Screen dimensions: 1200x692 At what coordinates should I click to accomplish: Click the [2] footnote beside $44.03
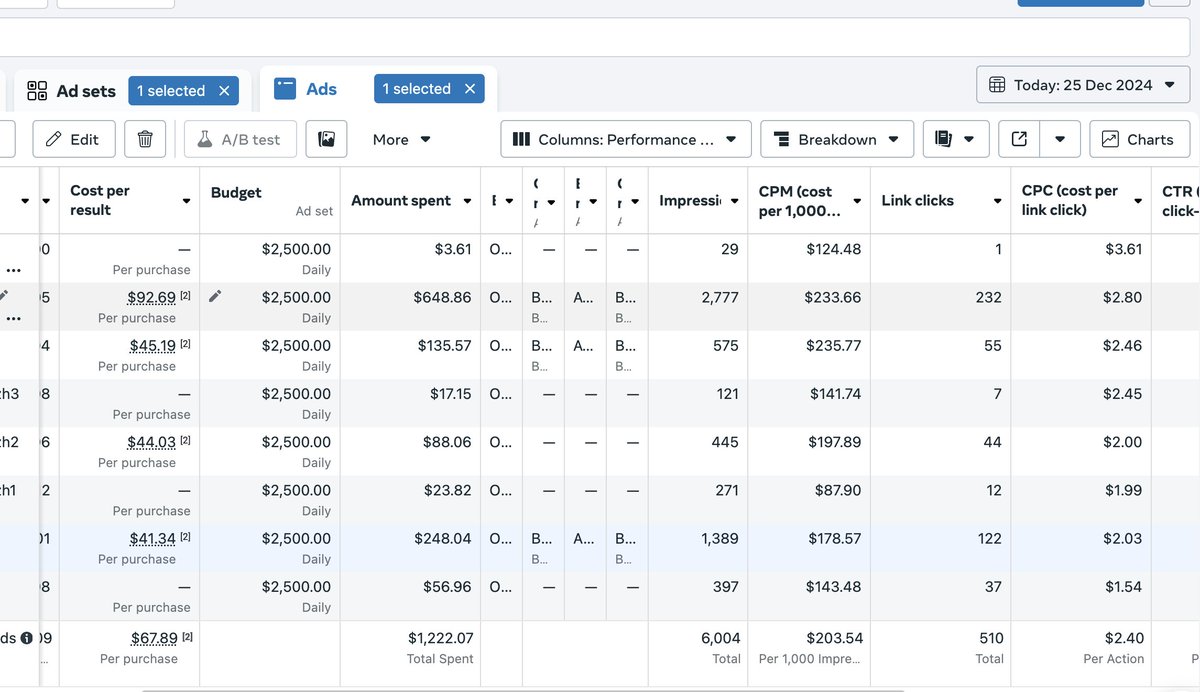tap(185, 440)
